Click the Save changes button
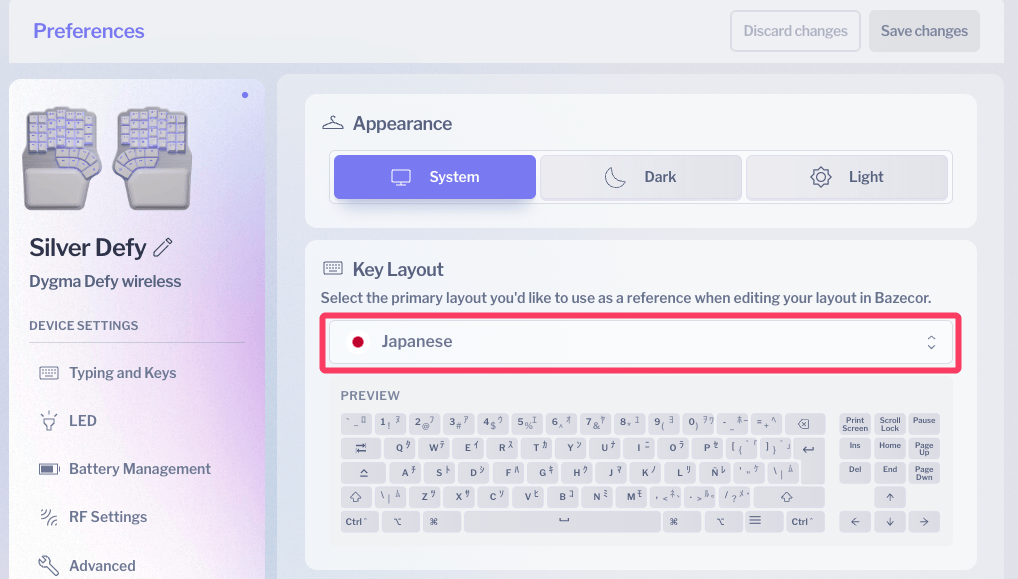Viewport: 1018px width, 579px height. 924,31
